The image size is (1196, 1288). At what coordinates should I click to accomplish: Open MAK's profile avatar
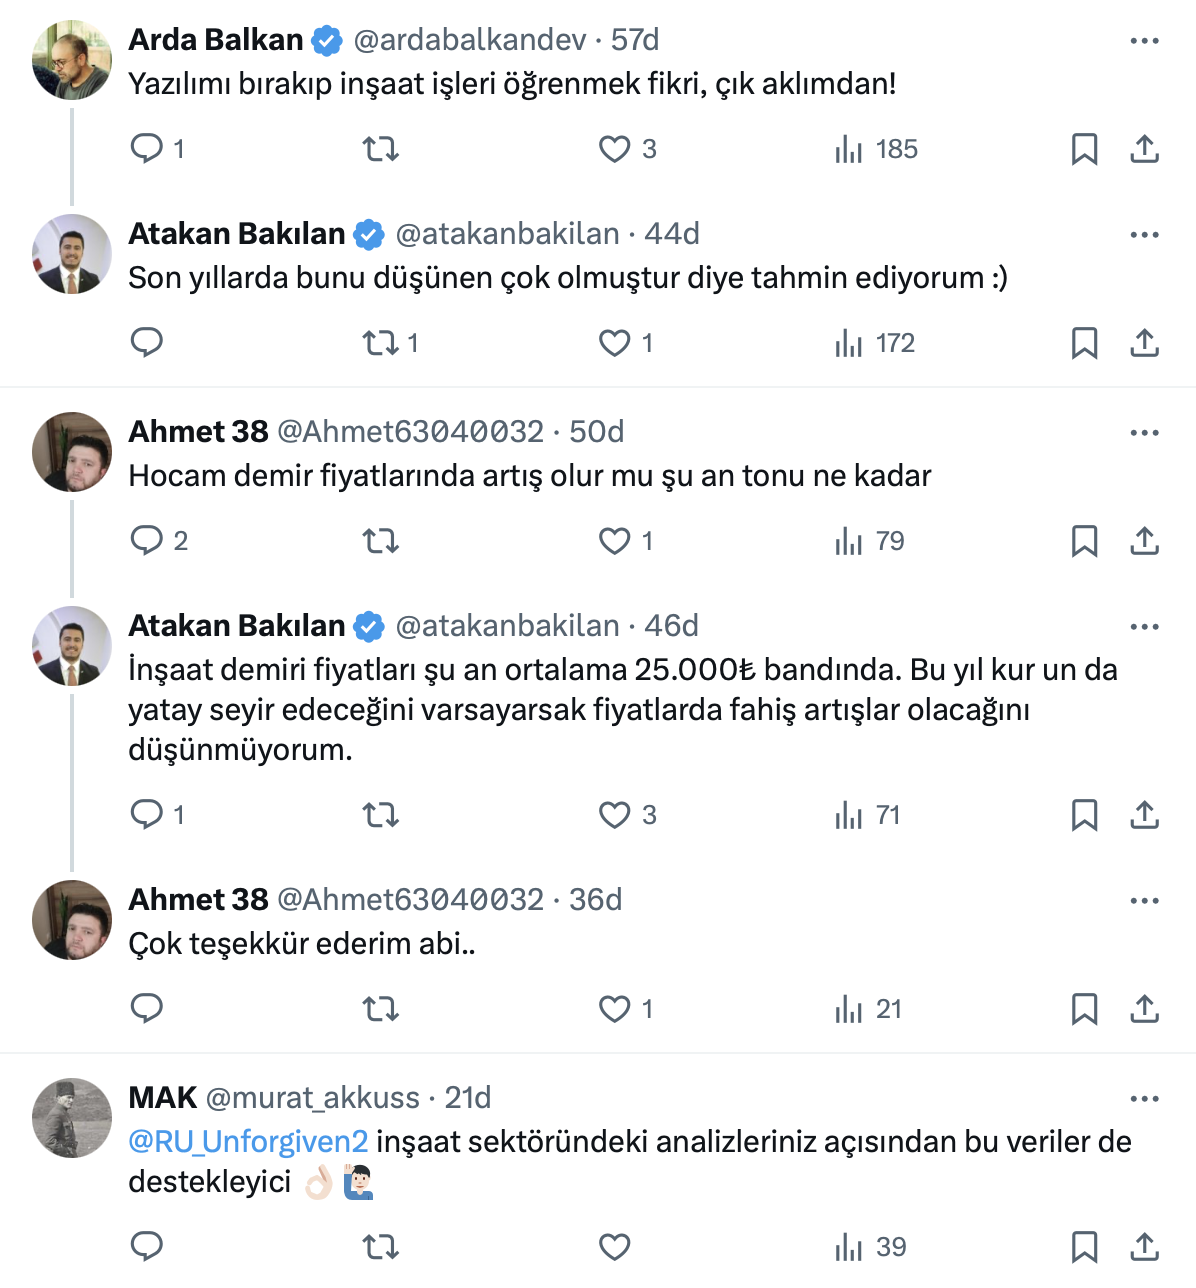72,1118
